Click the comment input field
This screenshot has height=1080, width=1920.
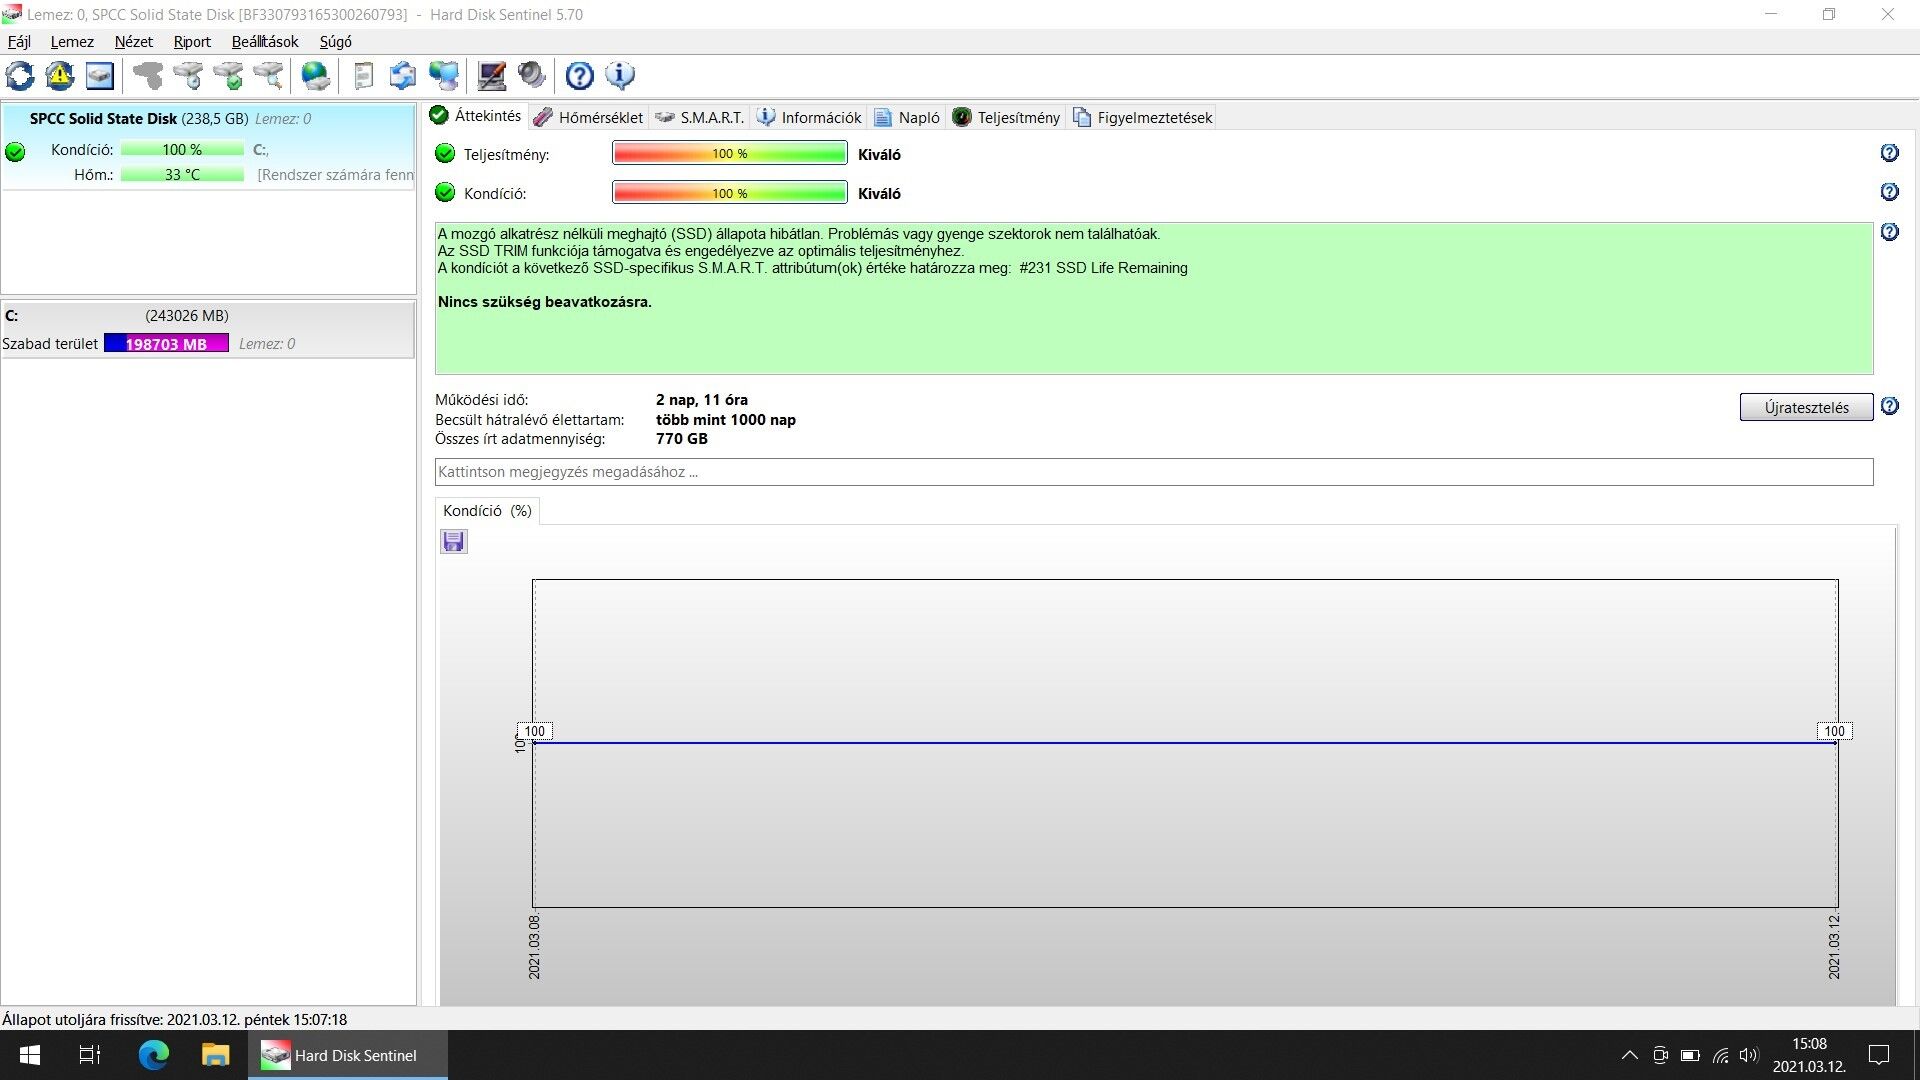1153,472
